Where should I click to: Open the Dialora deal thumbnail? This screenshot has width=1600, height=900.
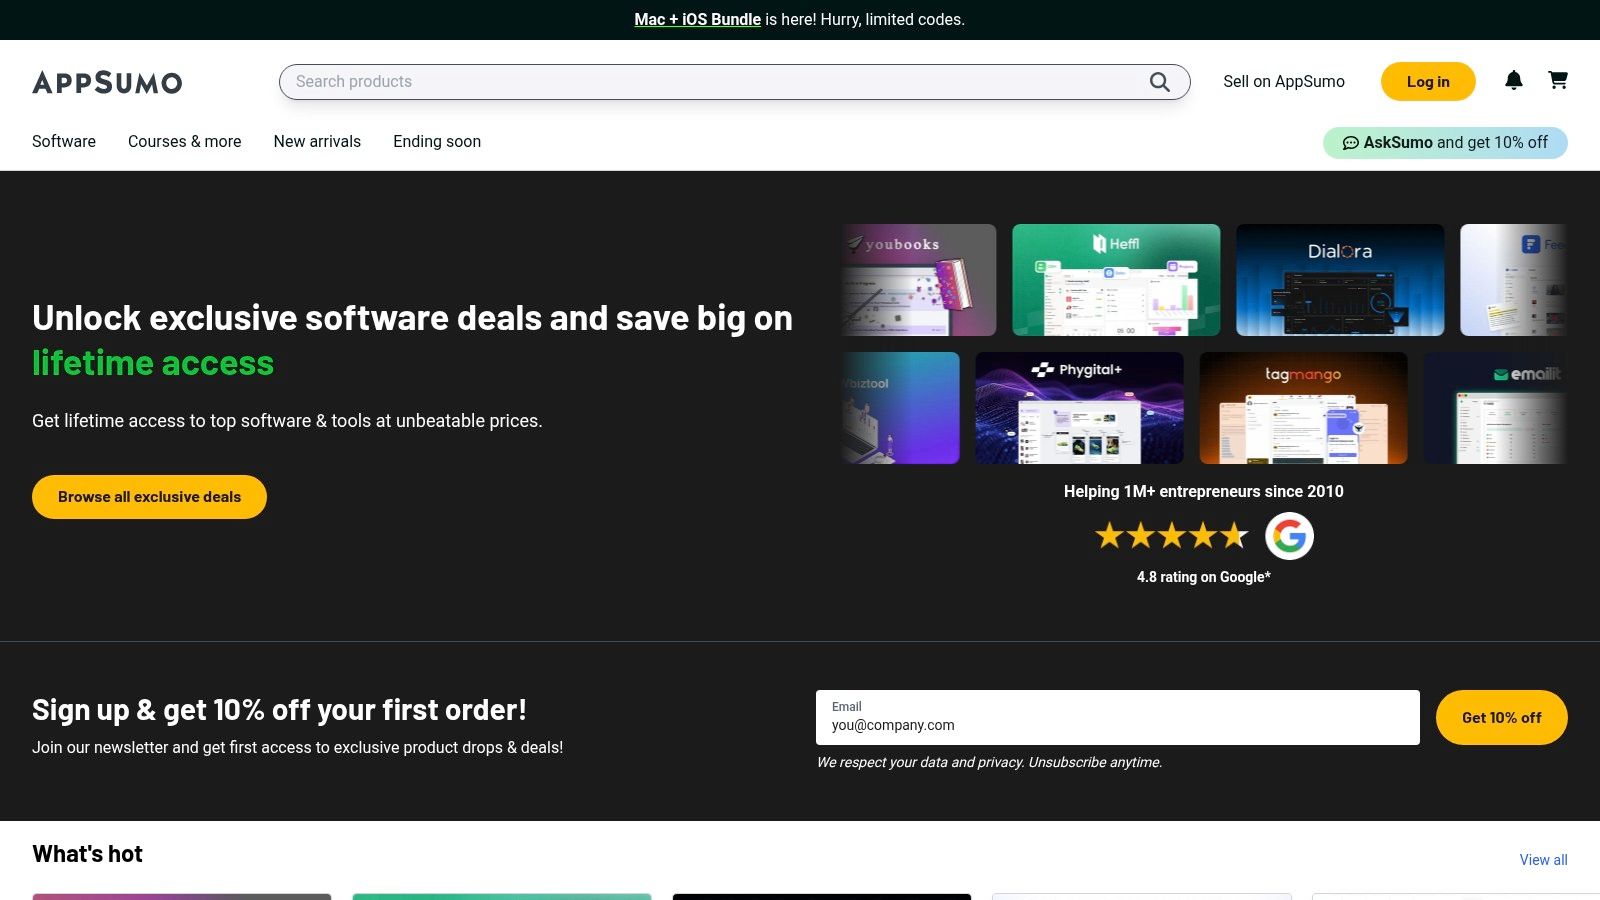[x=1340, y=280]
